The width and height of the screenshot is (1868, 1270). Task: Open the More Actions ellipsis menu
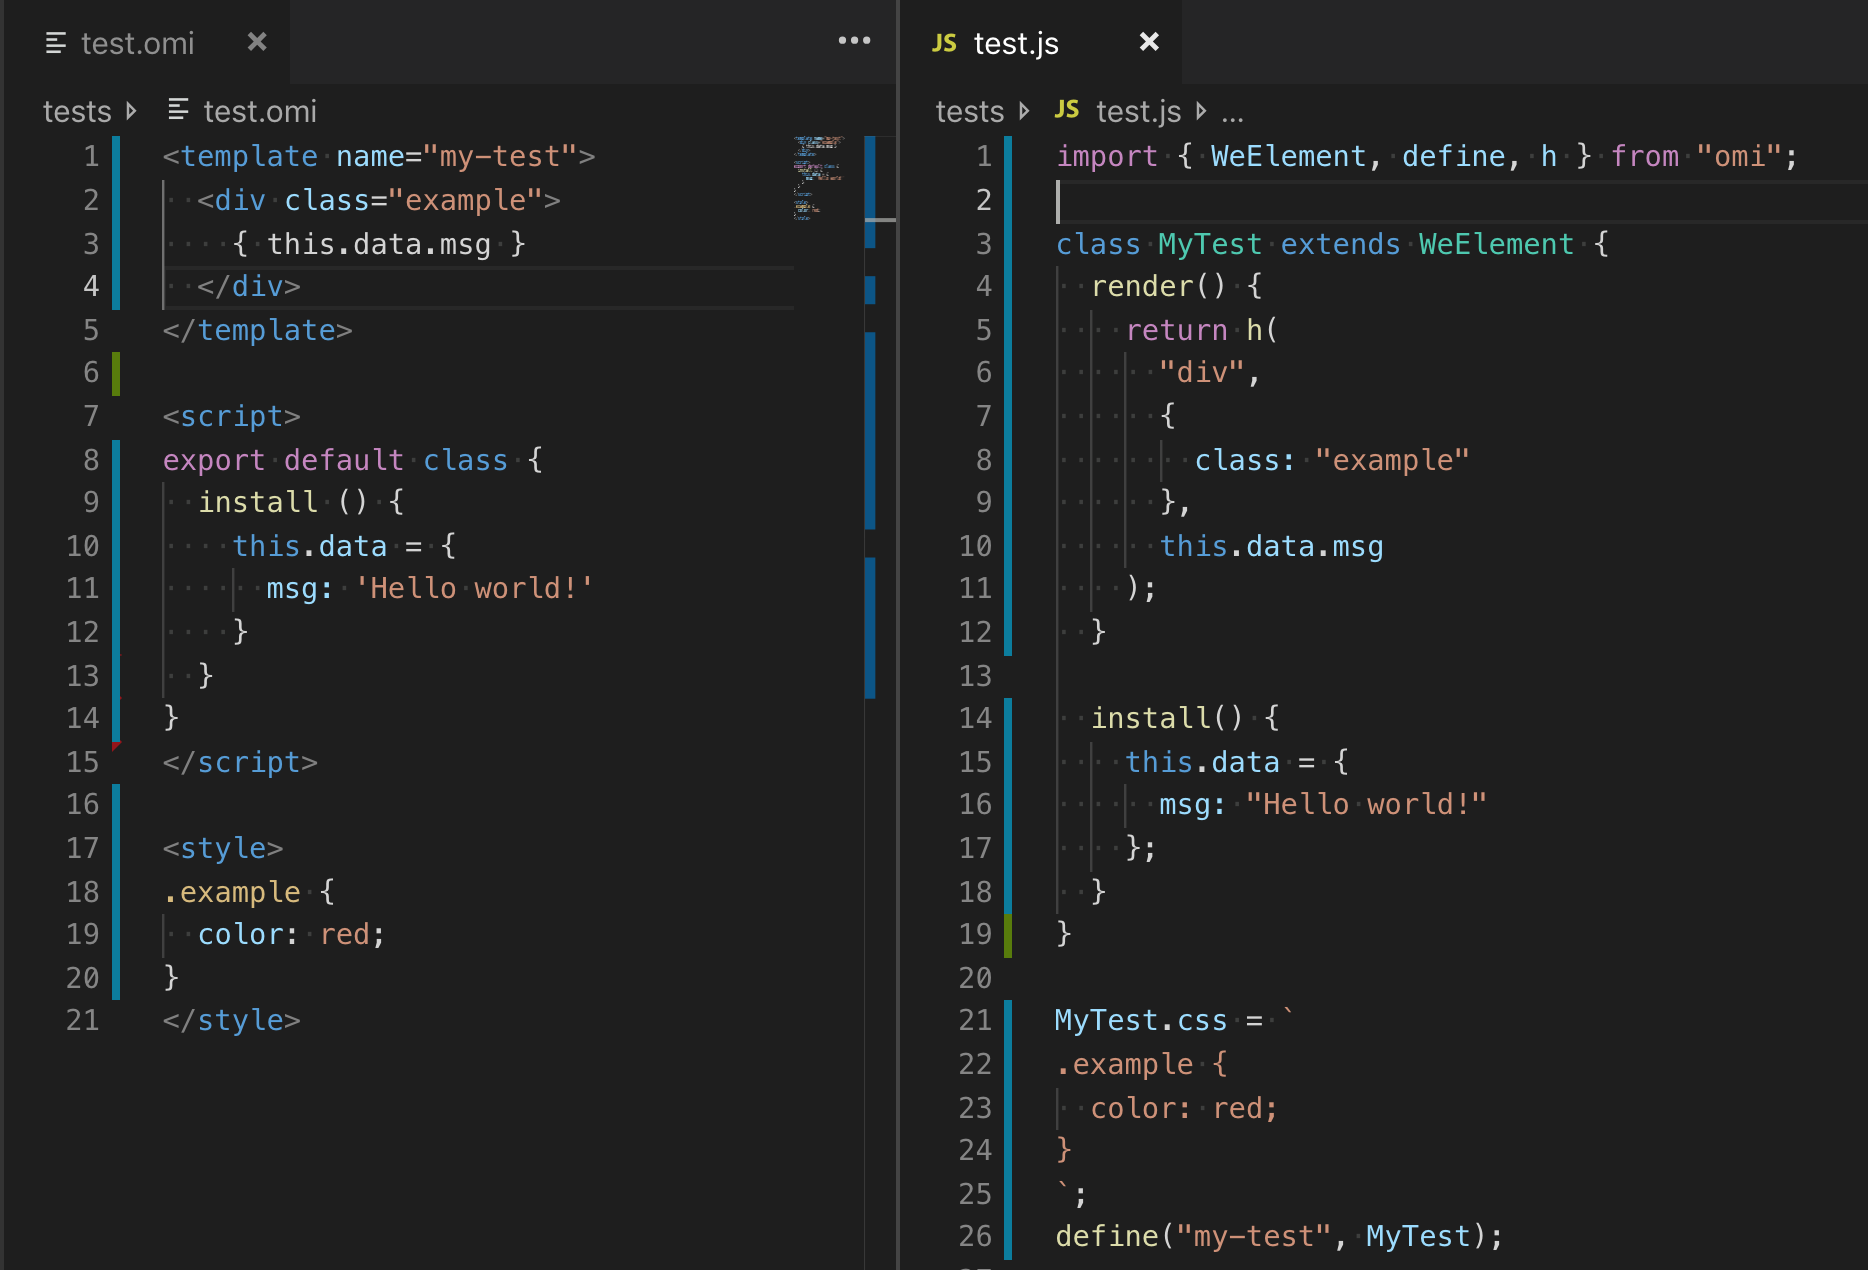pos(854,41)
